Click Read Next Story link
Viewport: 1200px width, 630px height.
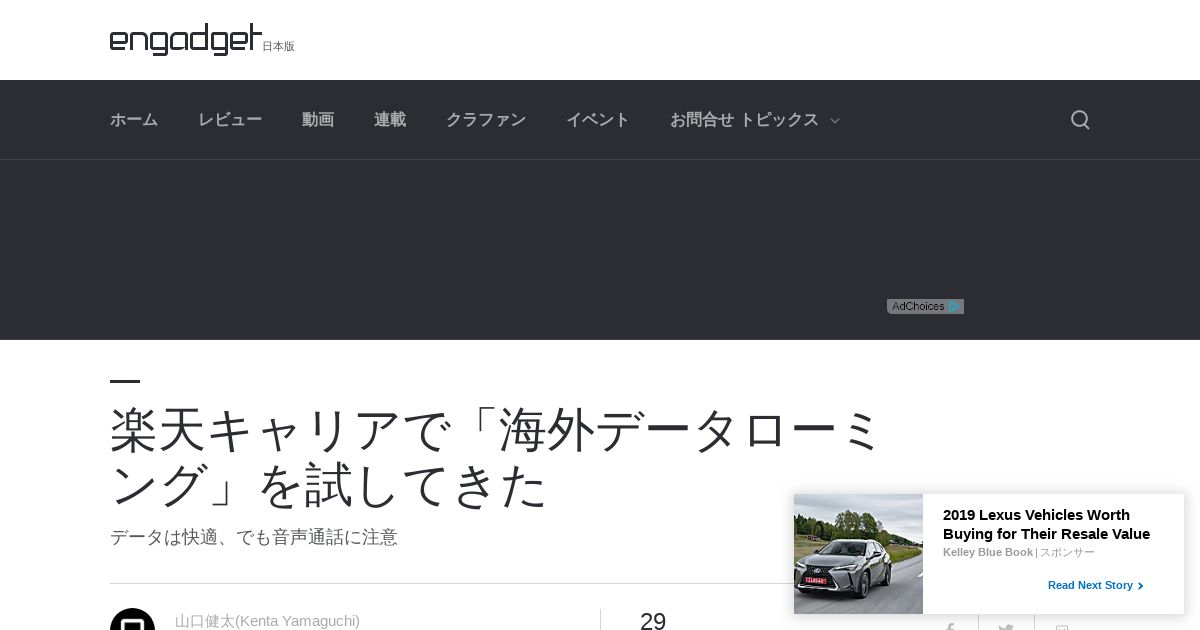pos(1095,585)
